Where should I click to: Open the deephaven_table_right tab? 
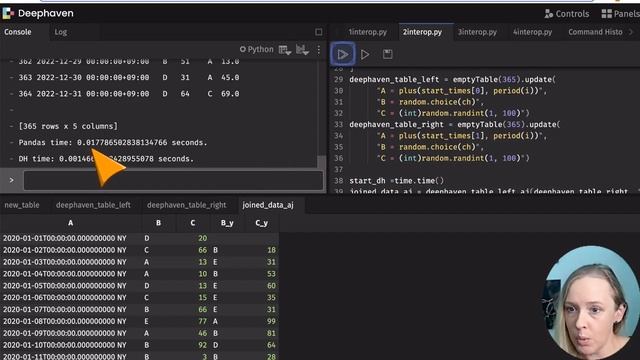187,205
